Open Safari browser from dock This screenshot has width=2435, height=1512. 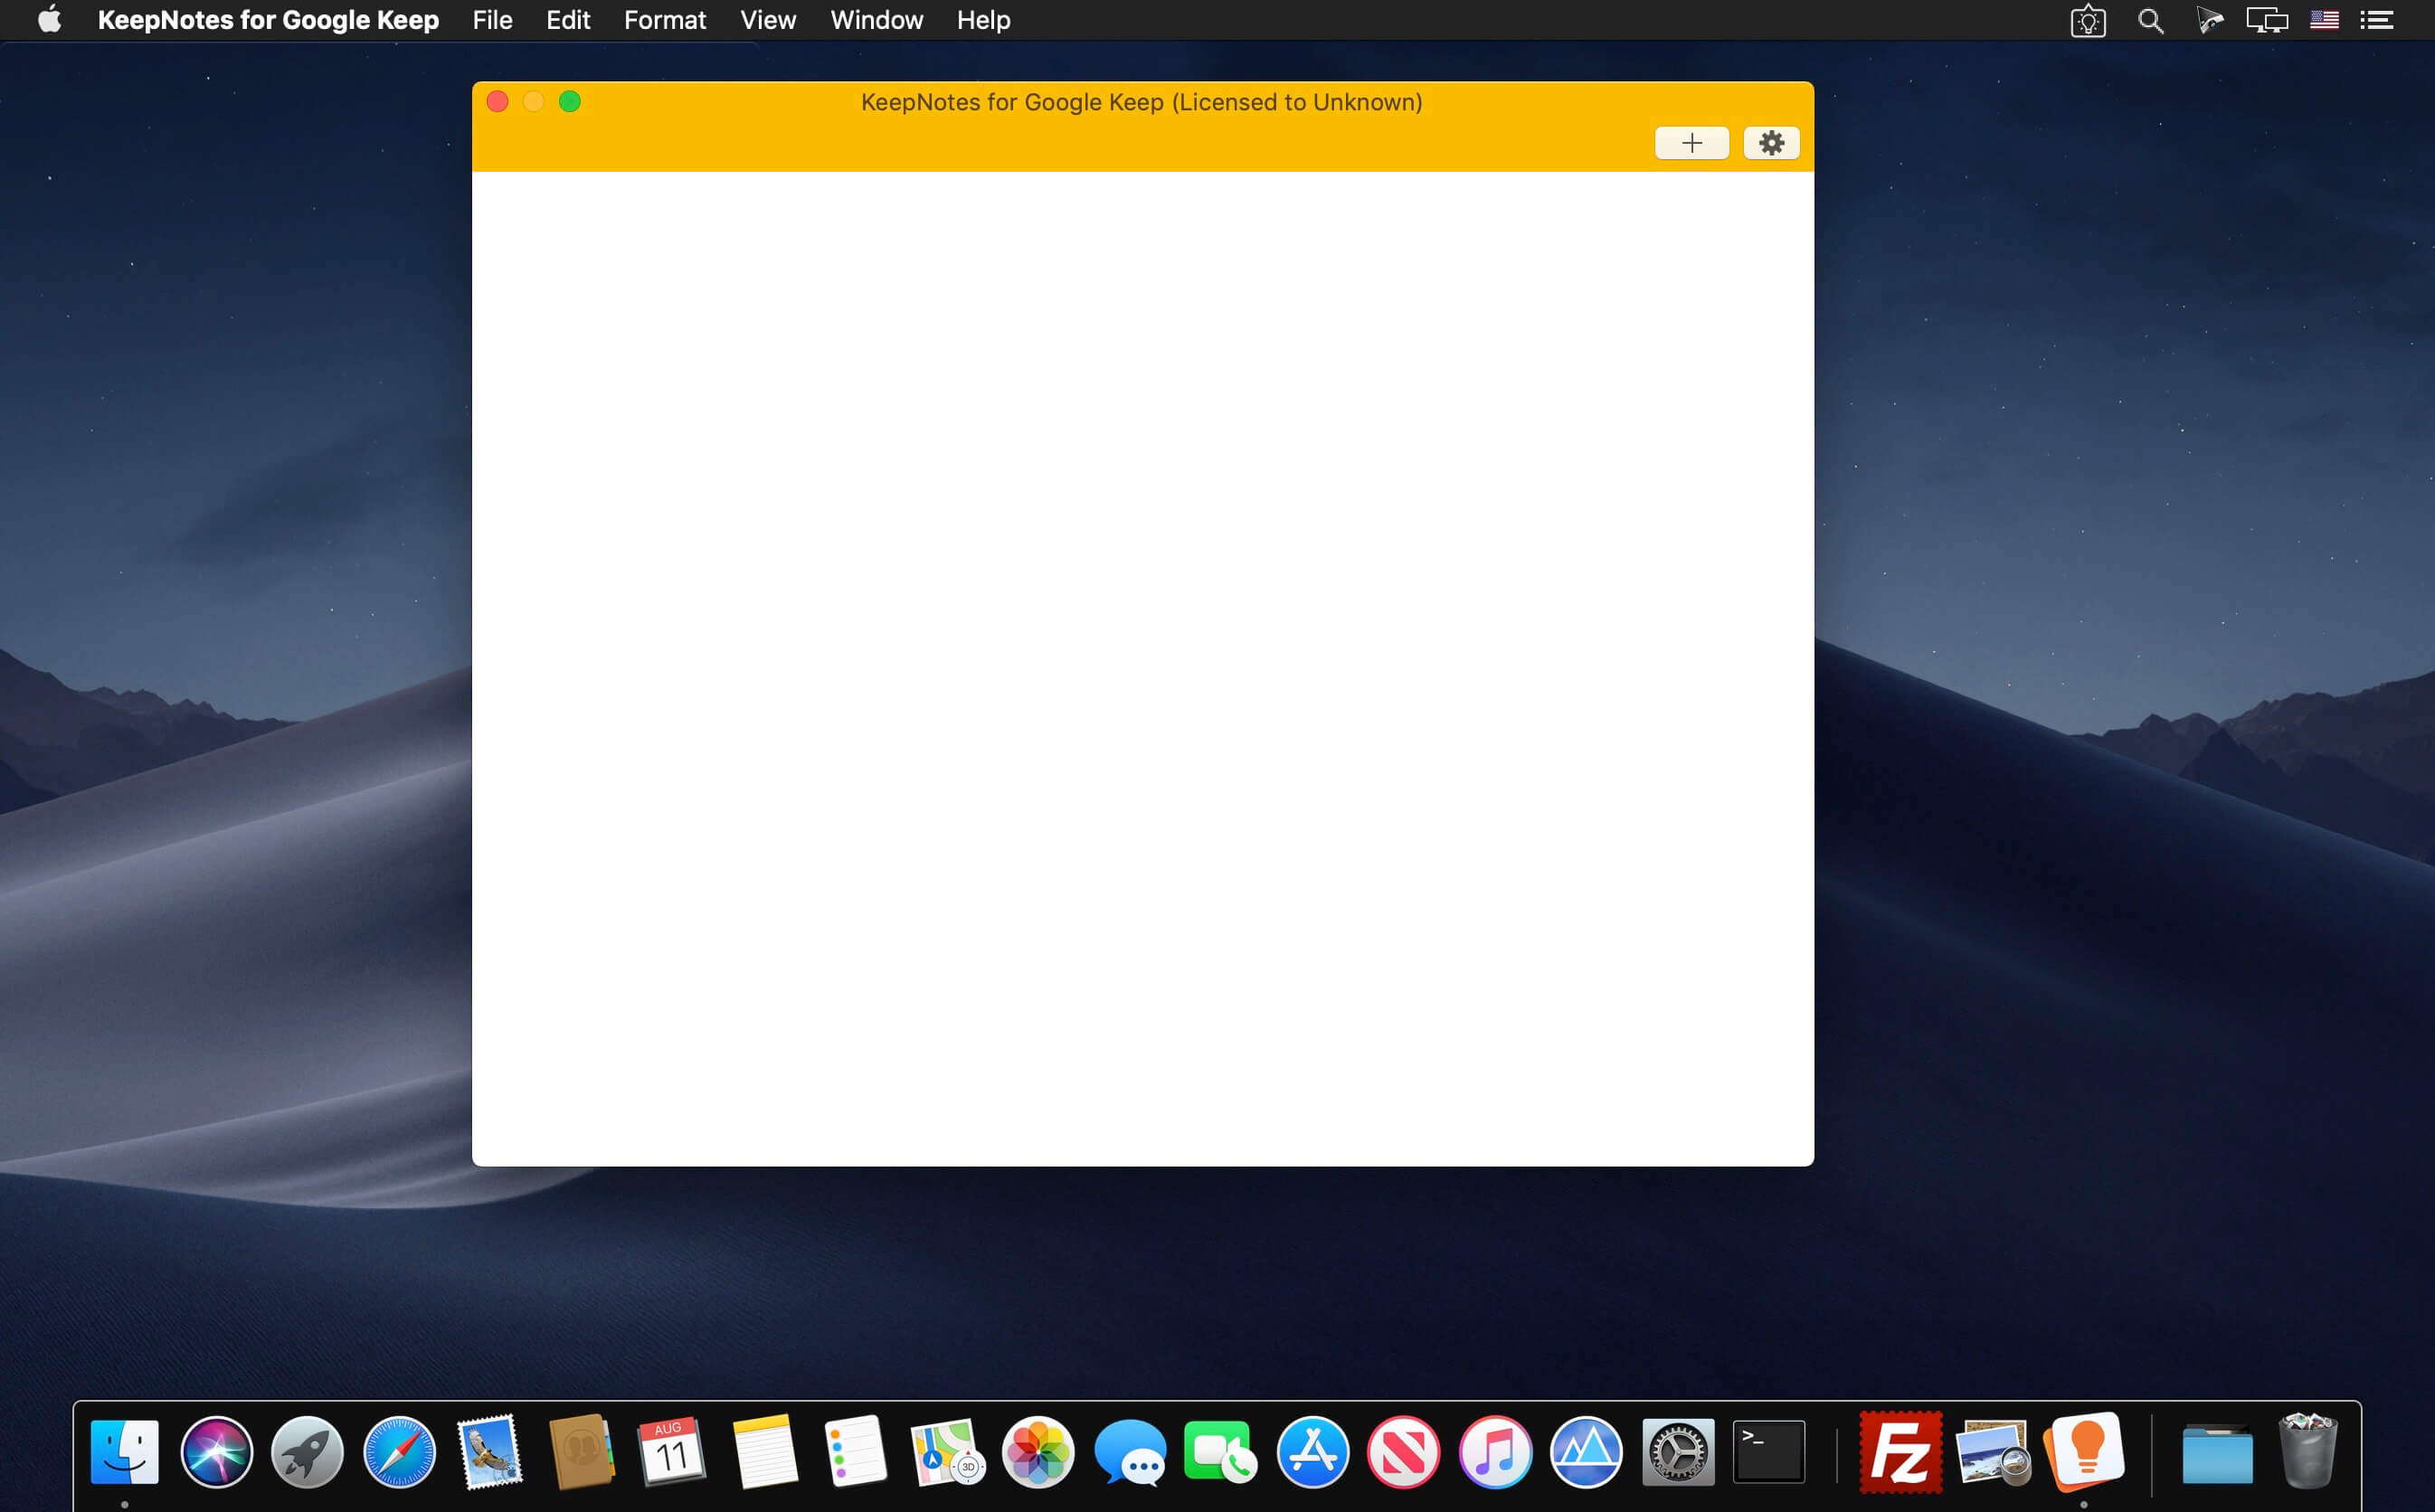tap(399, 1451)
